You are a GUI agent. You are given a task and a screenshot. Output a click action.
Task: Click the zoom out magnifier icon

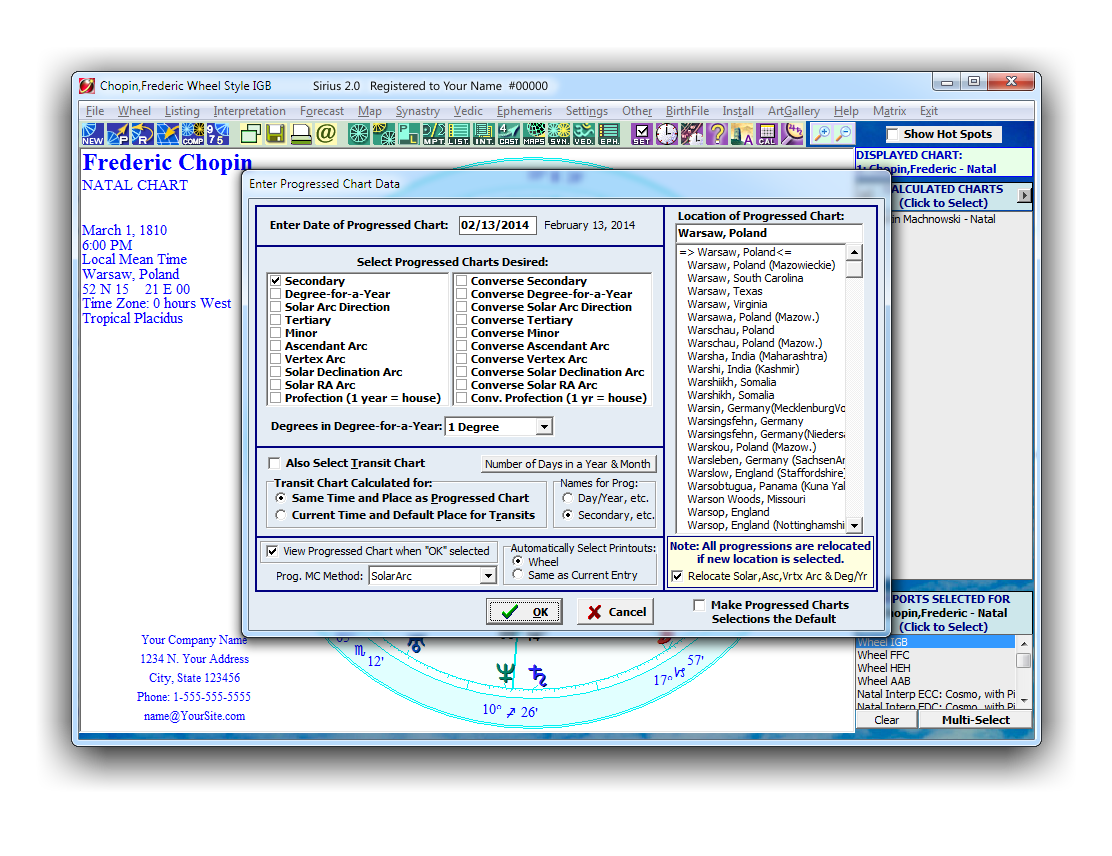pos(844,133)
